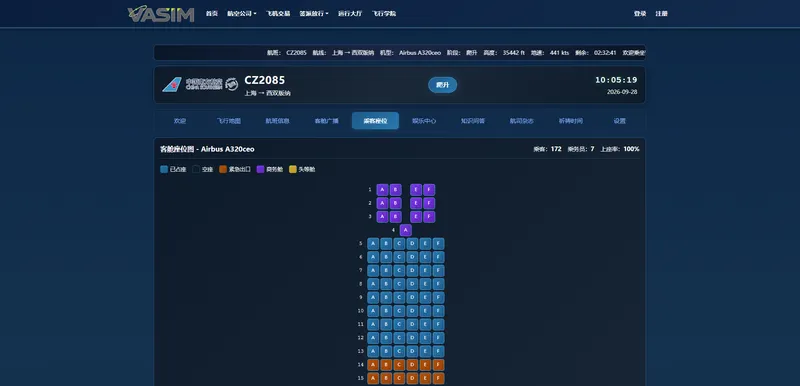Image resolution: width=800 pixels, height=386 pixels.
Task: Click the 客舱座位图 - Airbus A320ceo title
Action: click(207, 149)
